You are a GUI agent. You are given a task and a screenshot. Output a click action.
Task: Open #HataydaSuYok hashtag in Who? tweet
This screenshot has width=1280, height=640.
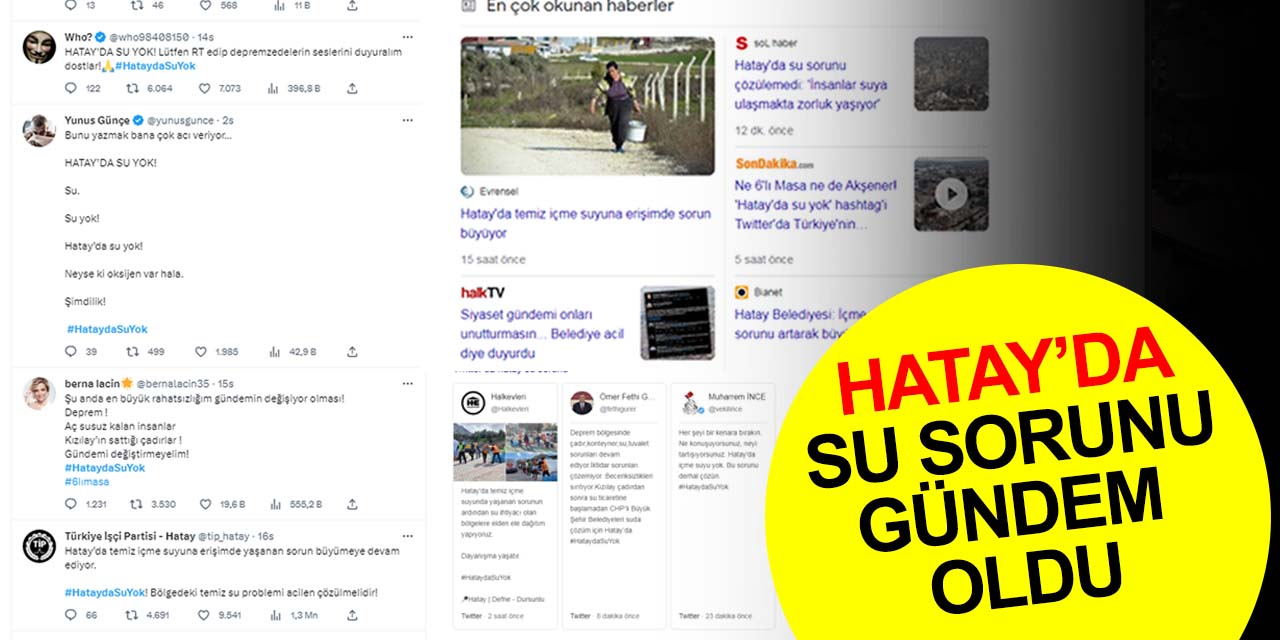coord(155,66)
